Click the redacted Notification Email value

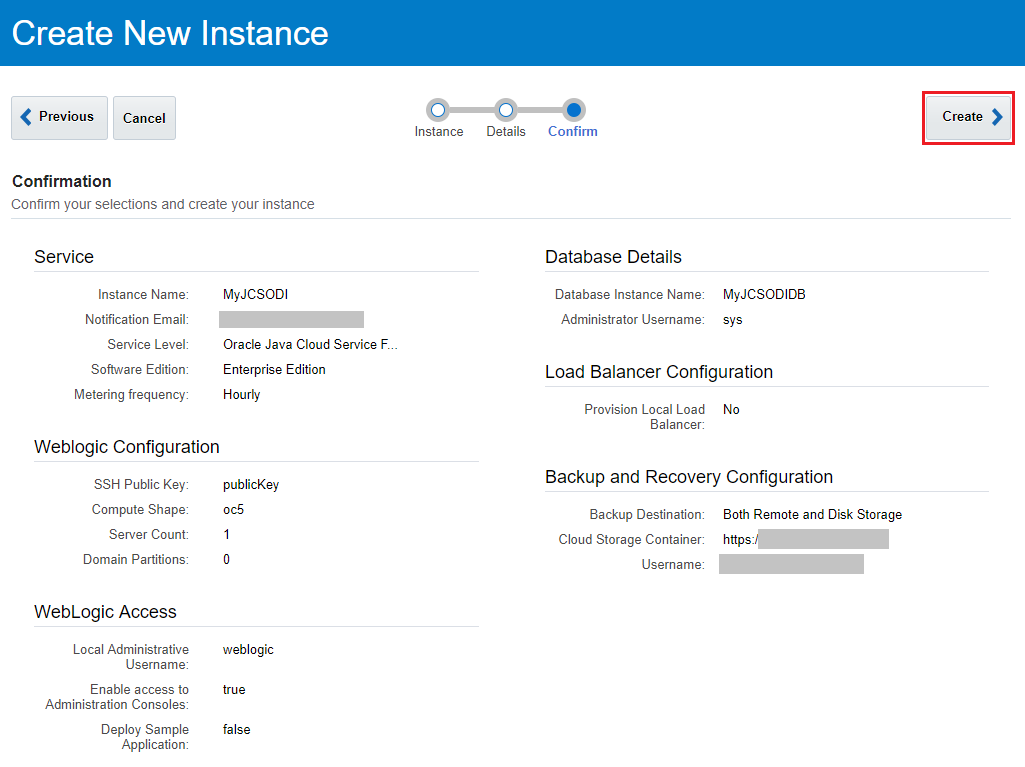[291, 320]
